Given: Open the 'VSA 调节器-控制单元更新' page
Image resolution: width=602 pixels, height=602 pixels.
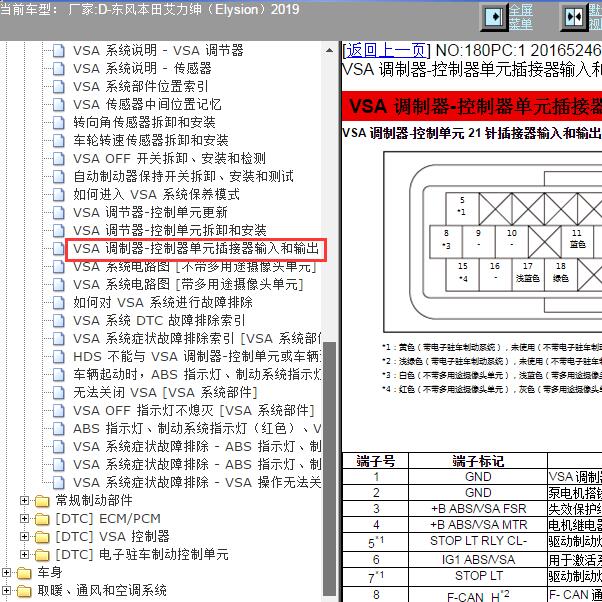Looking at the screenshot, I should [x=150, y=212].
